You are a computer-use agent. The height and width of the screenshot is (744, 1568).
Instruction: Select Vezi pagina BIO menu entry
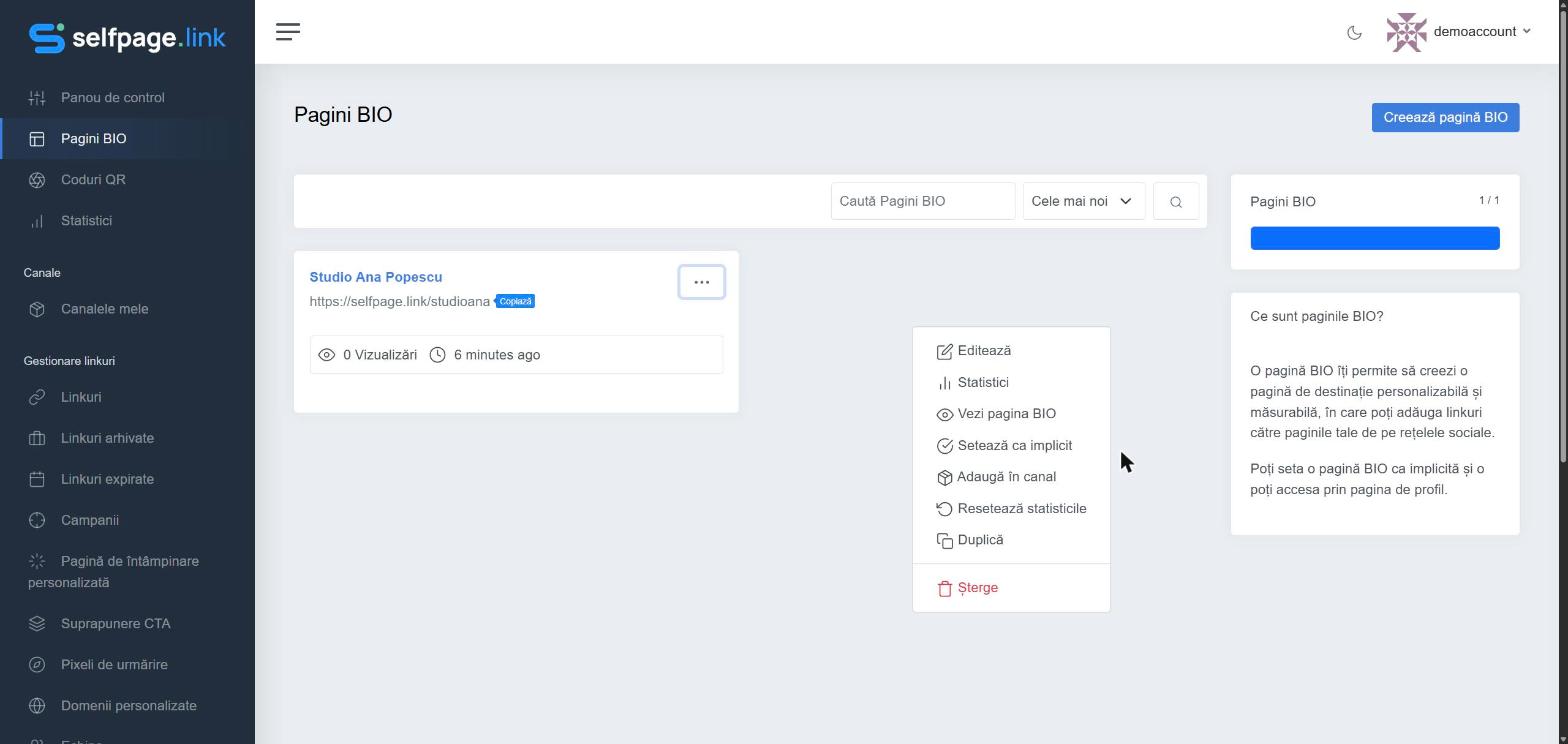click(1011, 414)
